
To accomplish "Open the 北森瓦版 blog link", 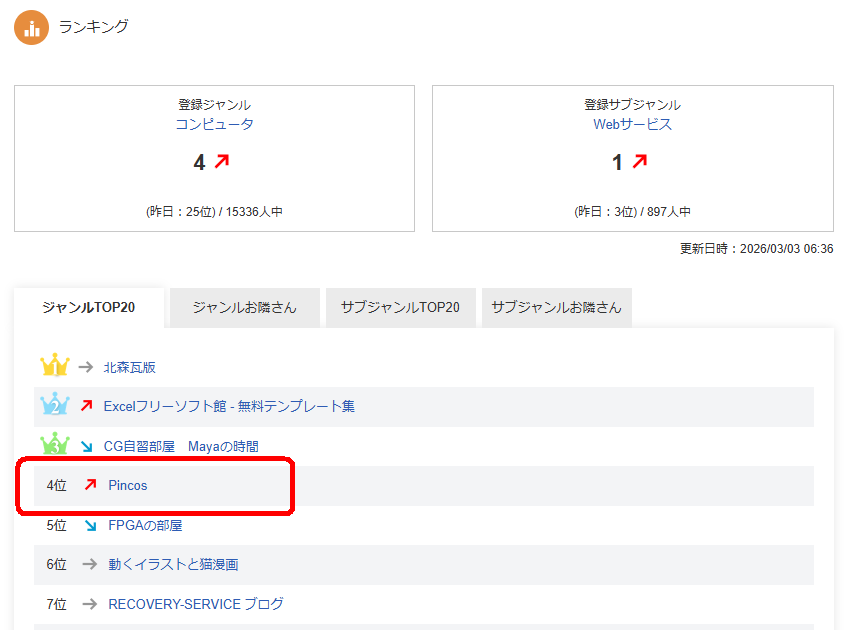I will point(130,367).
